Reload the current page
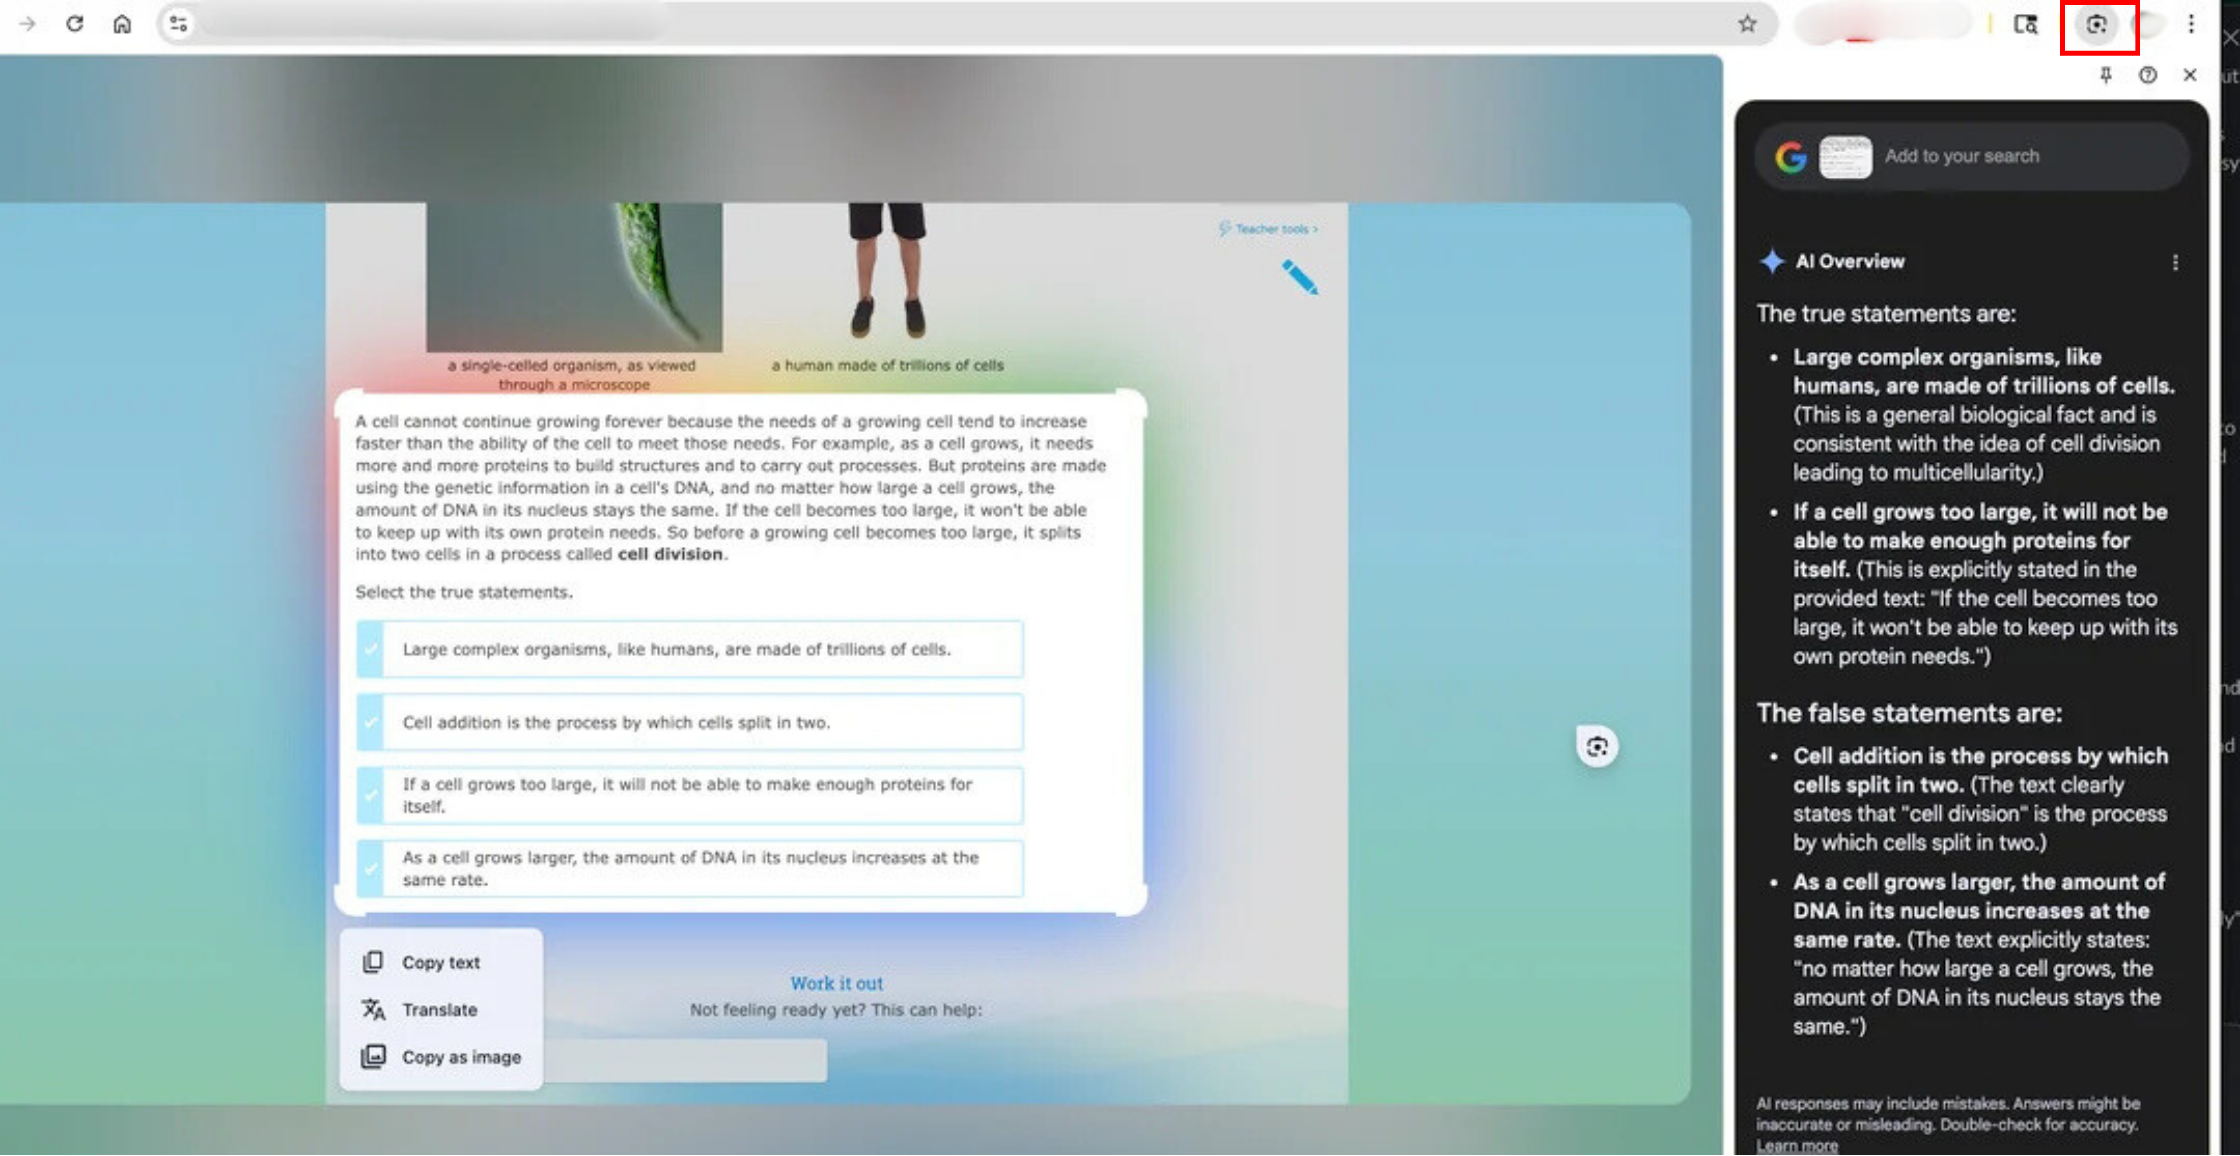This screenshot has height=1156, width=2240. tap(75, 24)
